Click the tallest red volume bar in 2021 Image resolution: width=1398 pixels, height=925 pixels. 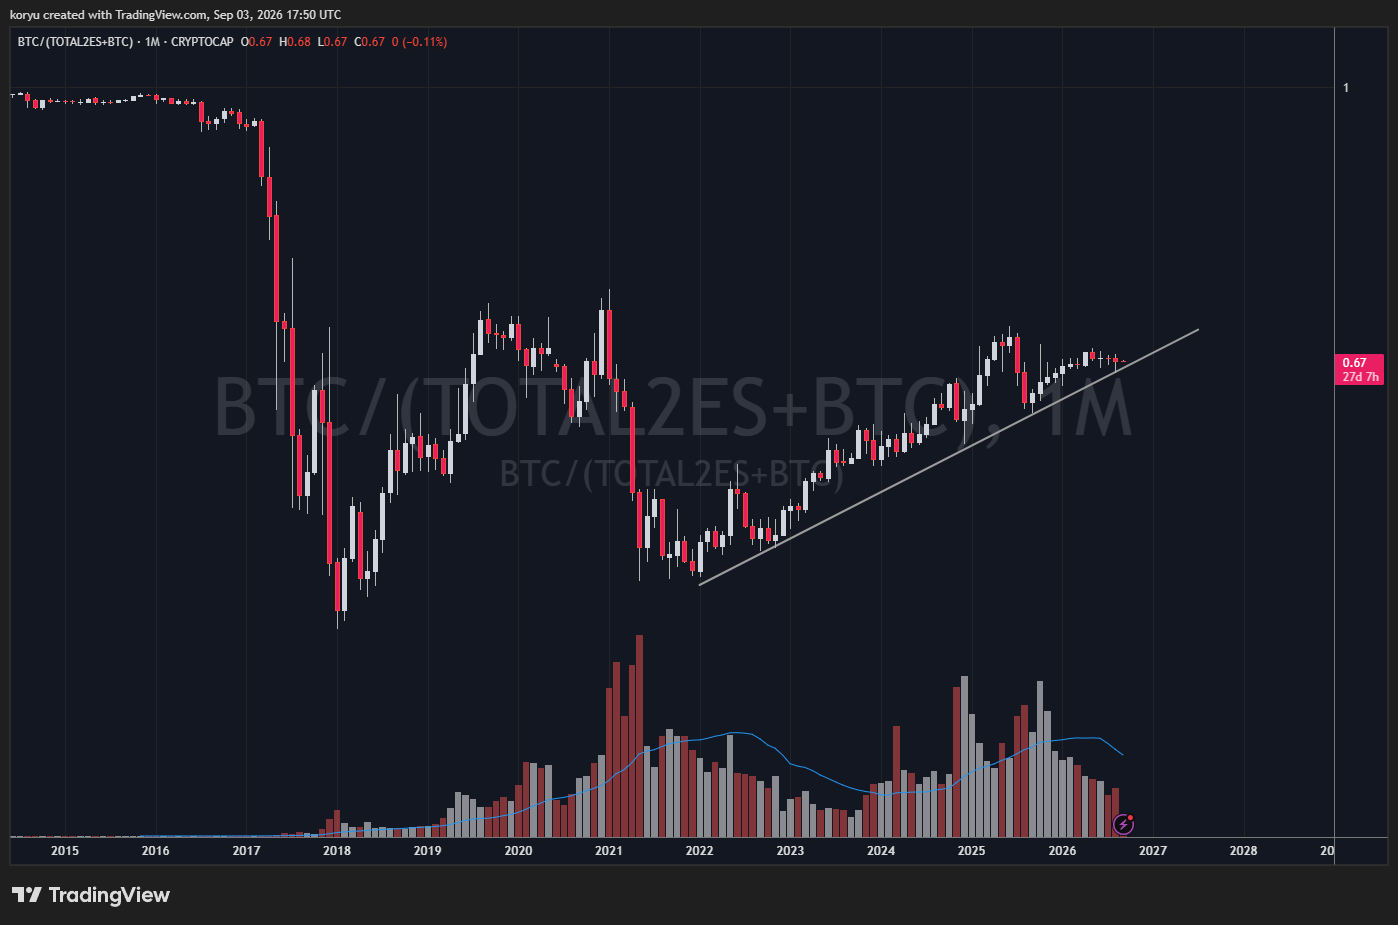(639, 736)
